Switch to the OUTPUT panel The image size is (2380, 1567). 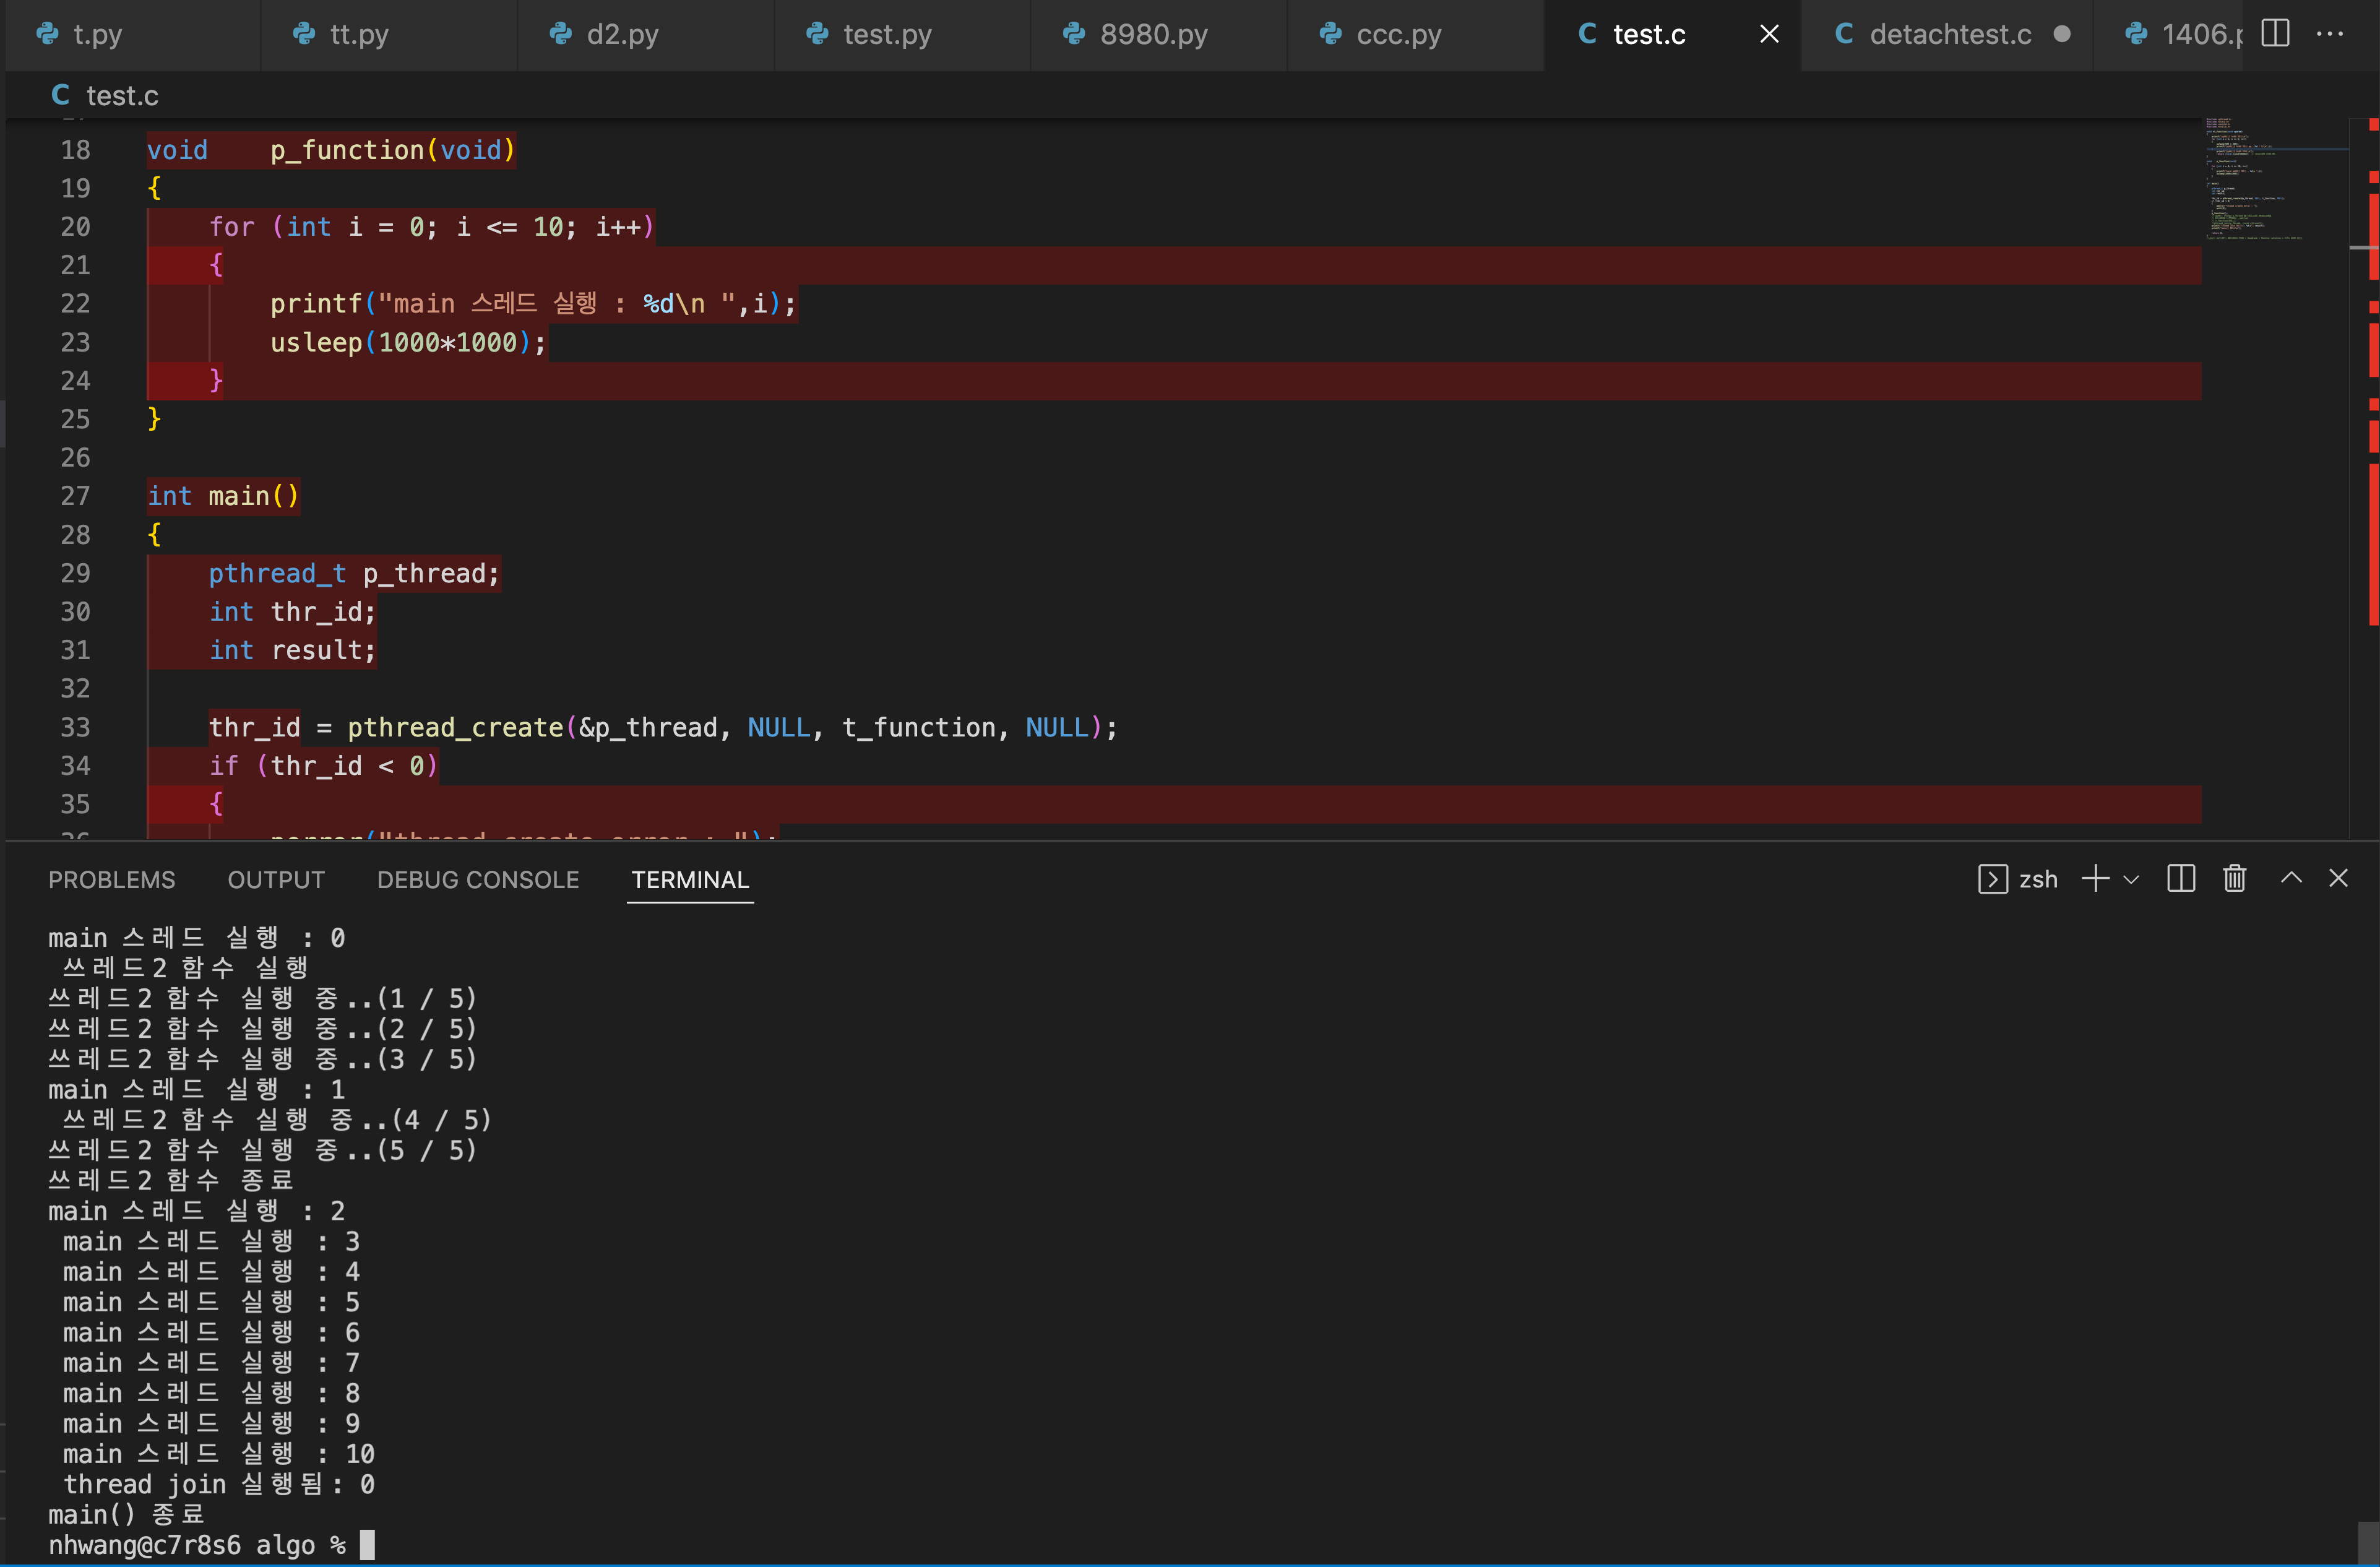click(x=276, y=880)
